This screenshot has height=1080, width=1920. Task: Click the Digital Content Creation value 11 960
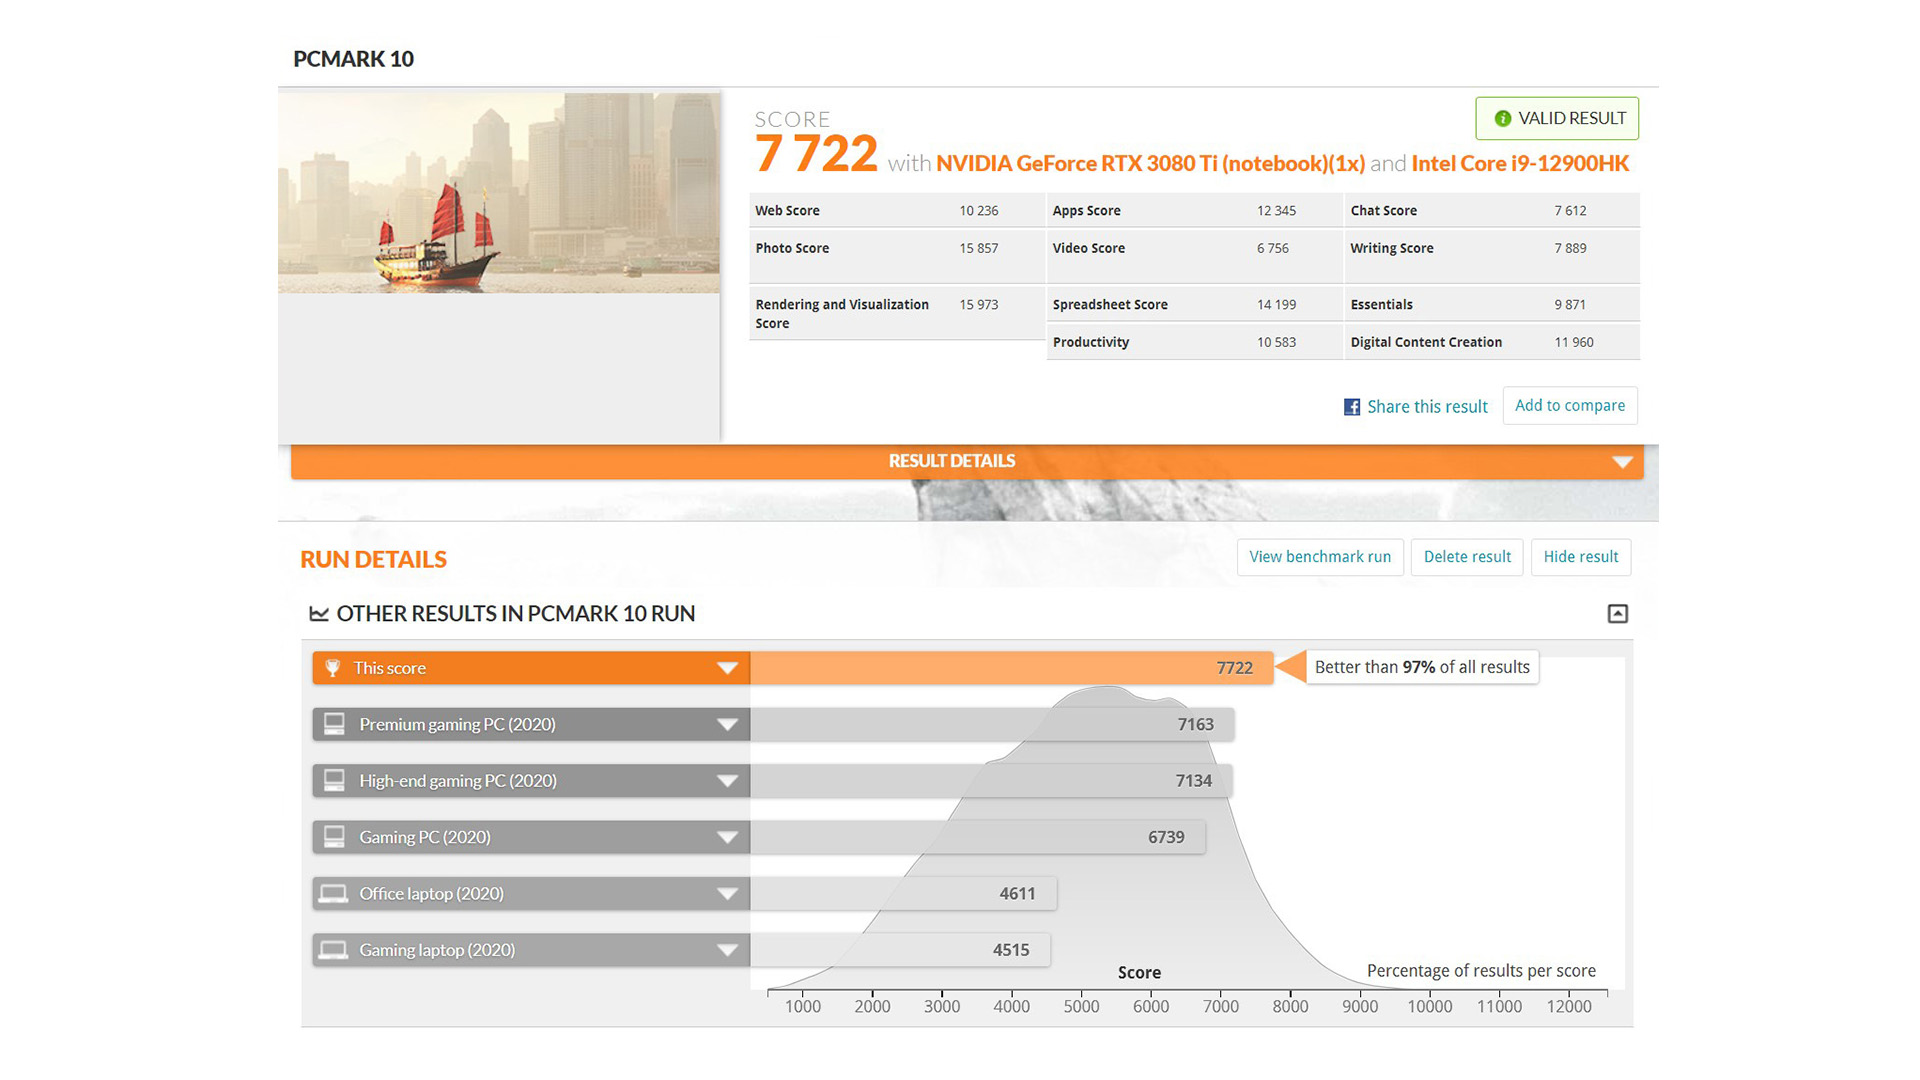point(1574,342)
